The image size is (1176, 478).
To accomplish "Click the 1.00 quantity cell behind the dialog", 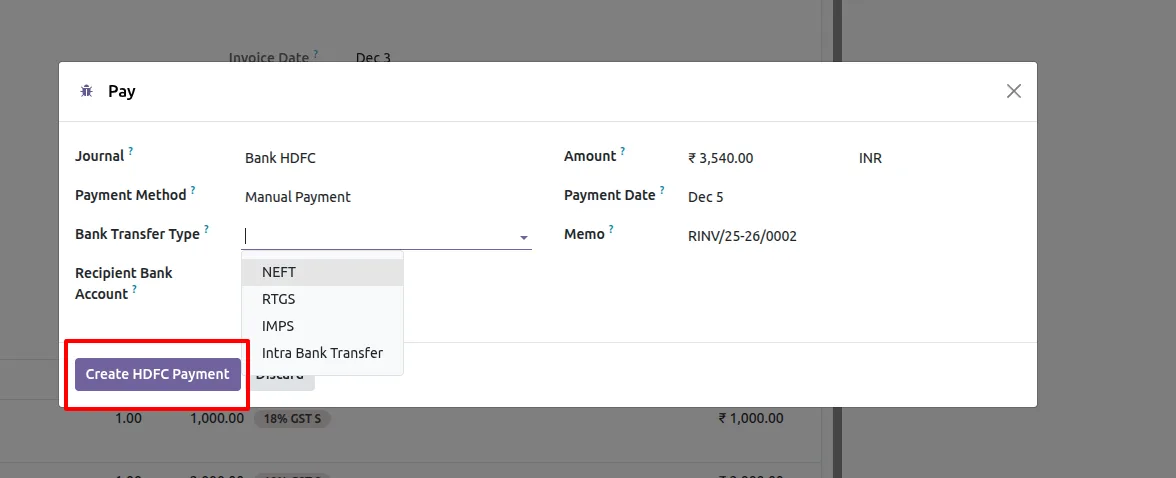I will (x=128, y=418).
